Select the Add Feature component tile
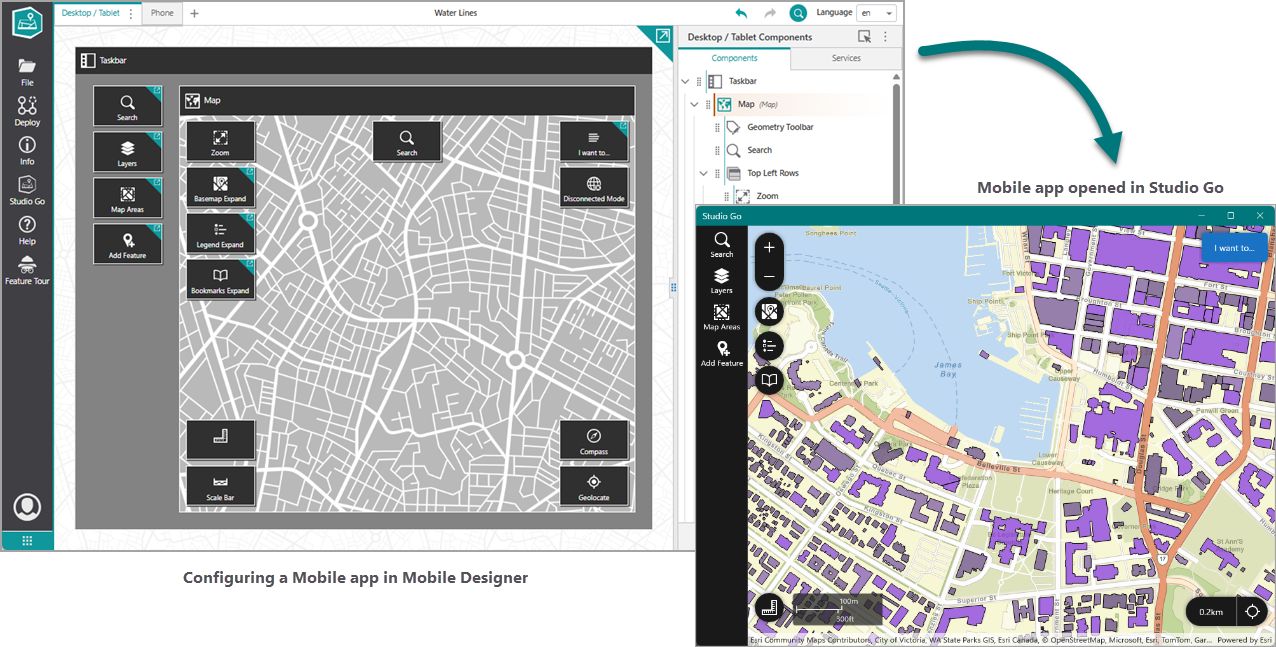The height and width of the screenshot is (647, 1276). (127, 243)
